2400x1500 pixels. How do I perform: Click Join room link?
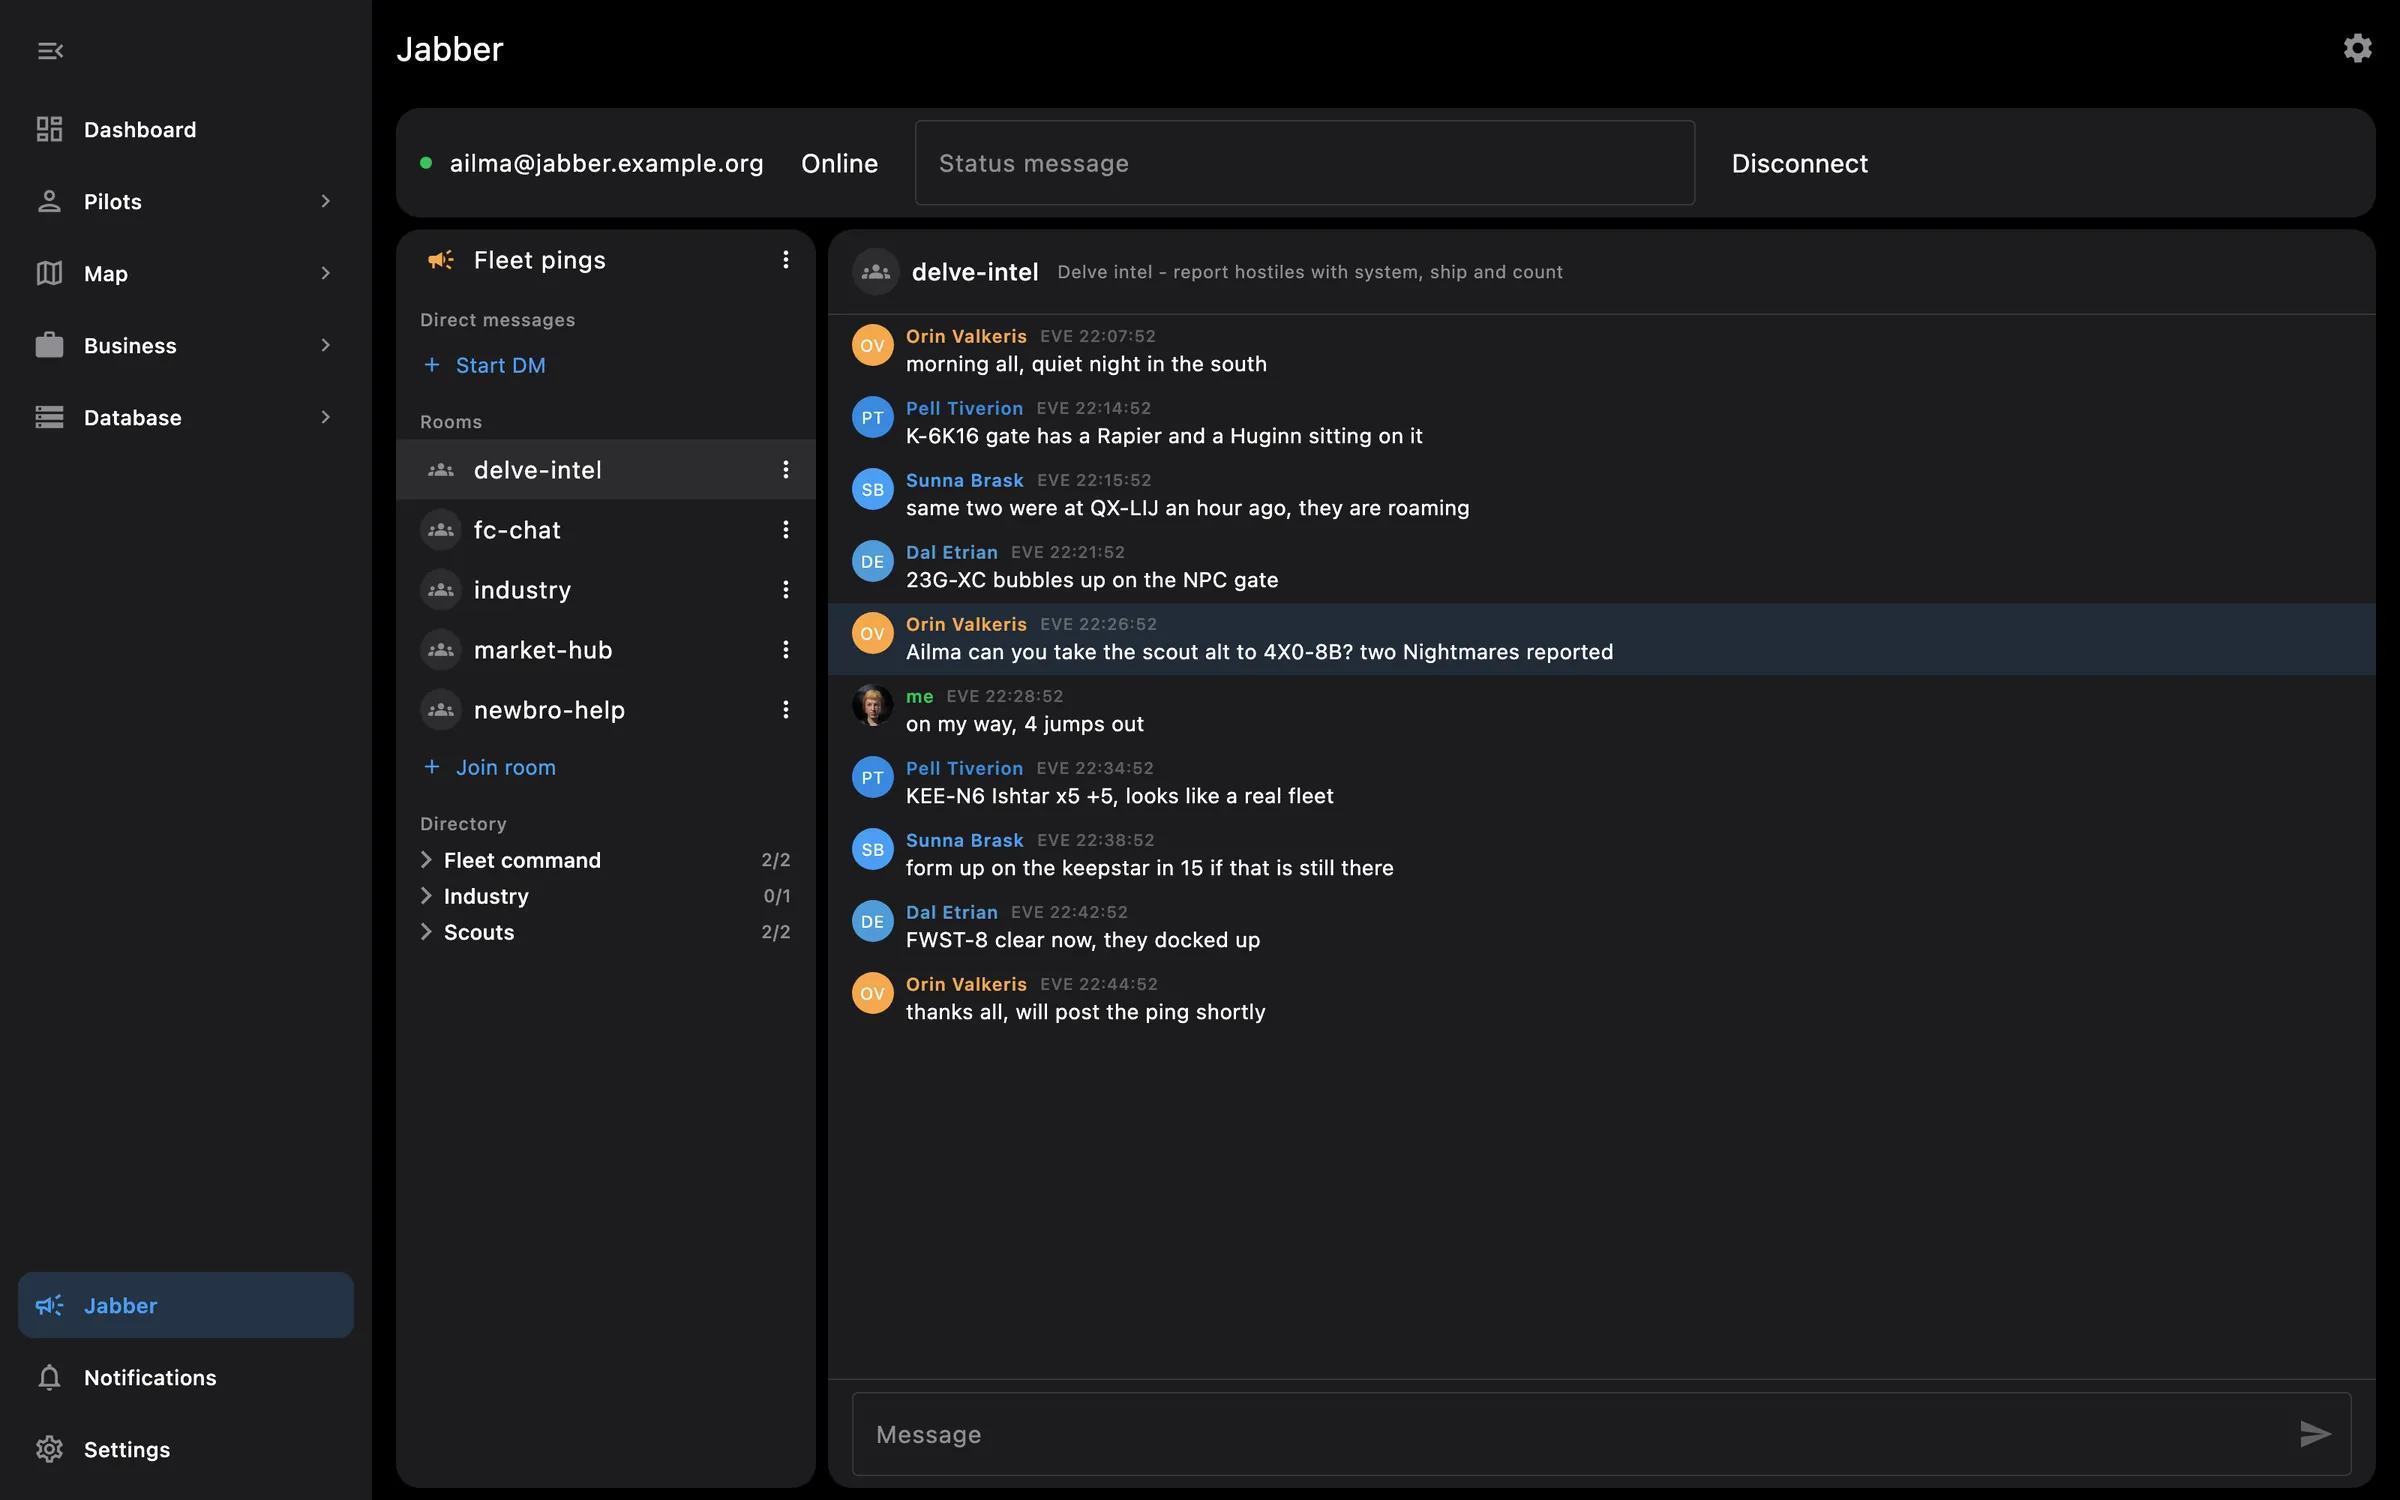point(490,768)
